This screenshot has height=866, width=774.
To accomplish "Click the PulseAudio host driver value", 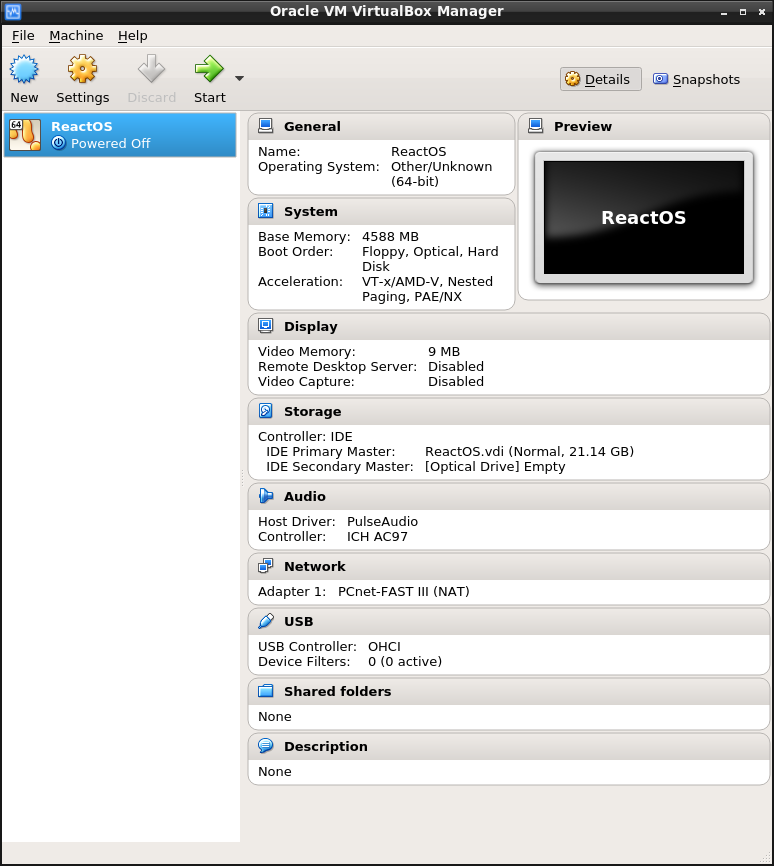I will click(382, 521).
